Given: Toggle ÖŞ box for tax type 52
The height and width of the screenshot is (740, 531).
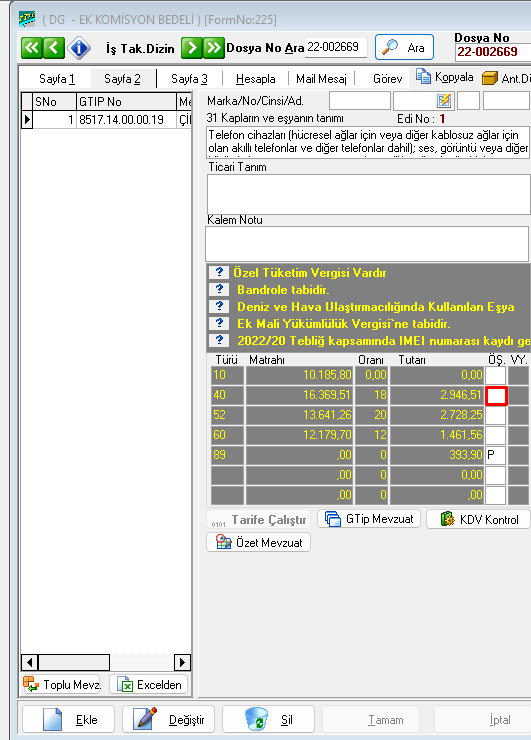Looking at the screenshot, I should 496,415.
